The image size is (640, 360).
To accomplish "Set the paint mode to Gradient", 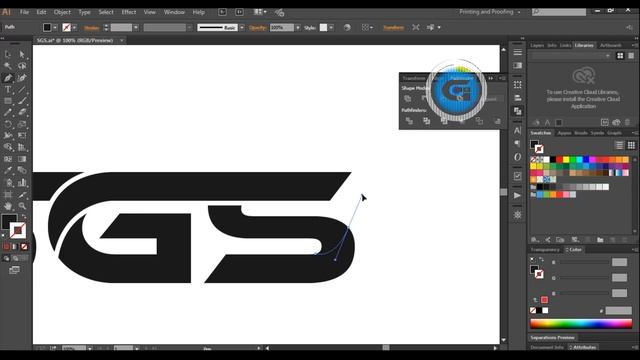I will point(15,247).
